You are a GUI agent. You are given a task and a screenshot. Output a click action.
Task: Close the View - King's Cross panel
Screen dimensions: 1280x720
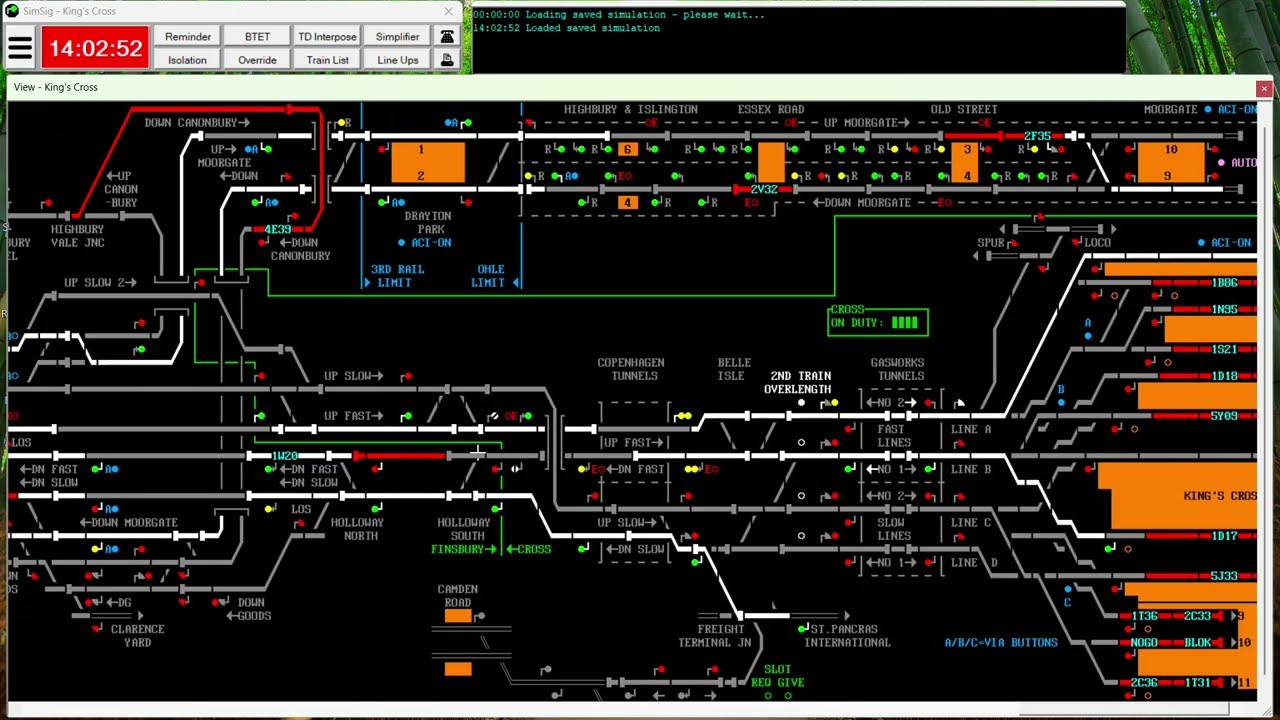[x=1264, y=88]
